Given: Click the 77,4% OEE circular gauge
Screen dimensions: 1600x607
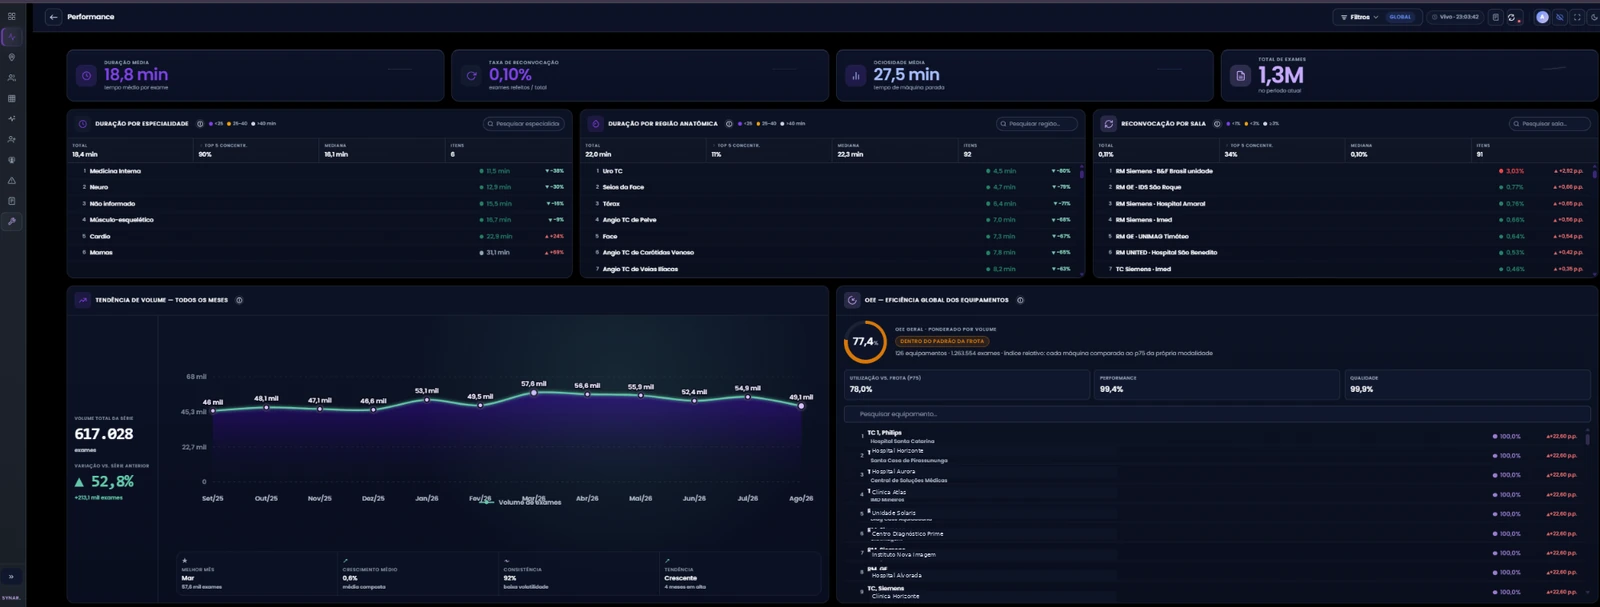Looking at the screenshot, I should 865,342.
